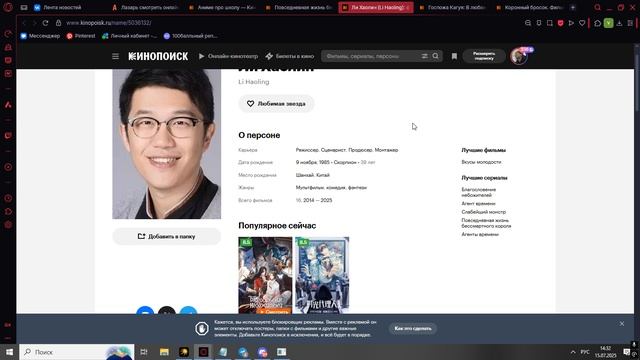Open Opera GX taskbar icon
Viewport: 640px width, 360px height.
203,352
